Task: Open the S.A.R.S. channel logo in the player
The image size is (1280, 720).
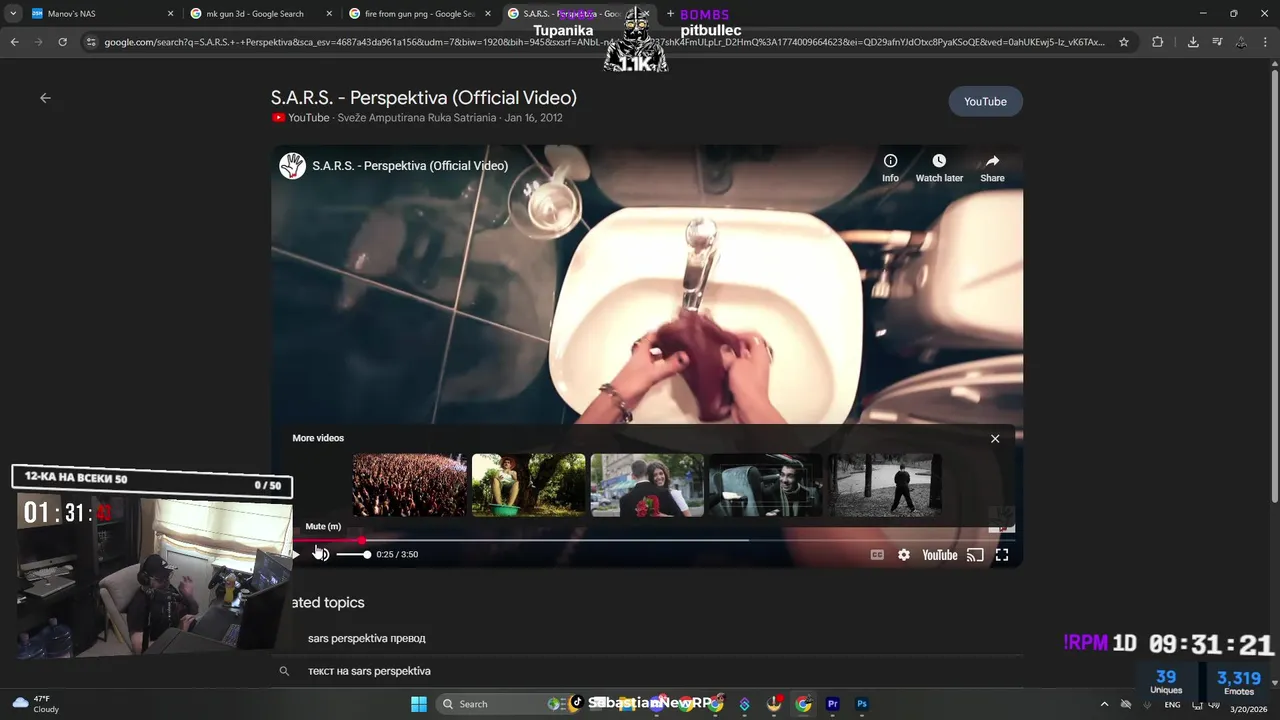Action: pos(292,166)
